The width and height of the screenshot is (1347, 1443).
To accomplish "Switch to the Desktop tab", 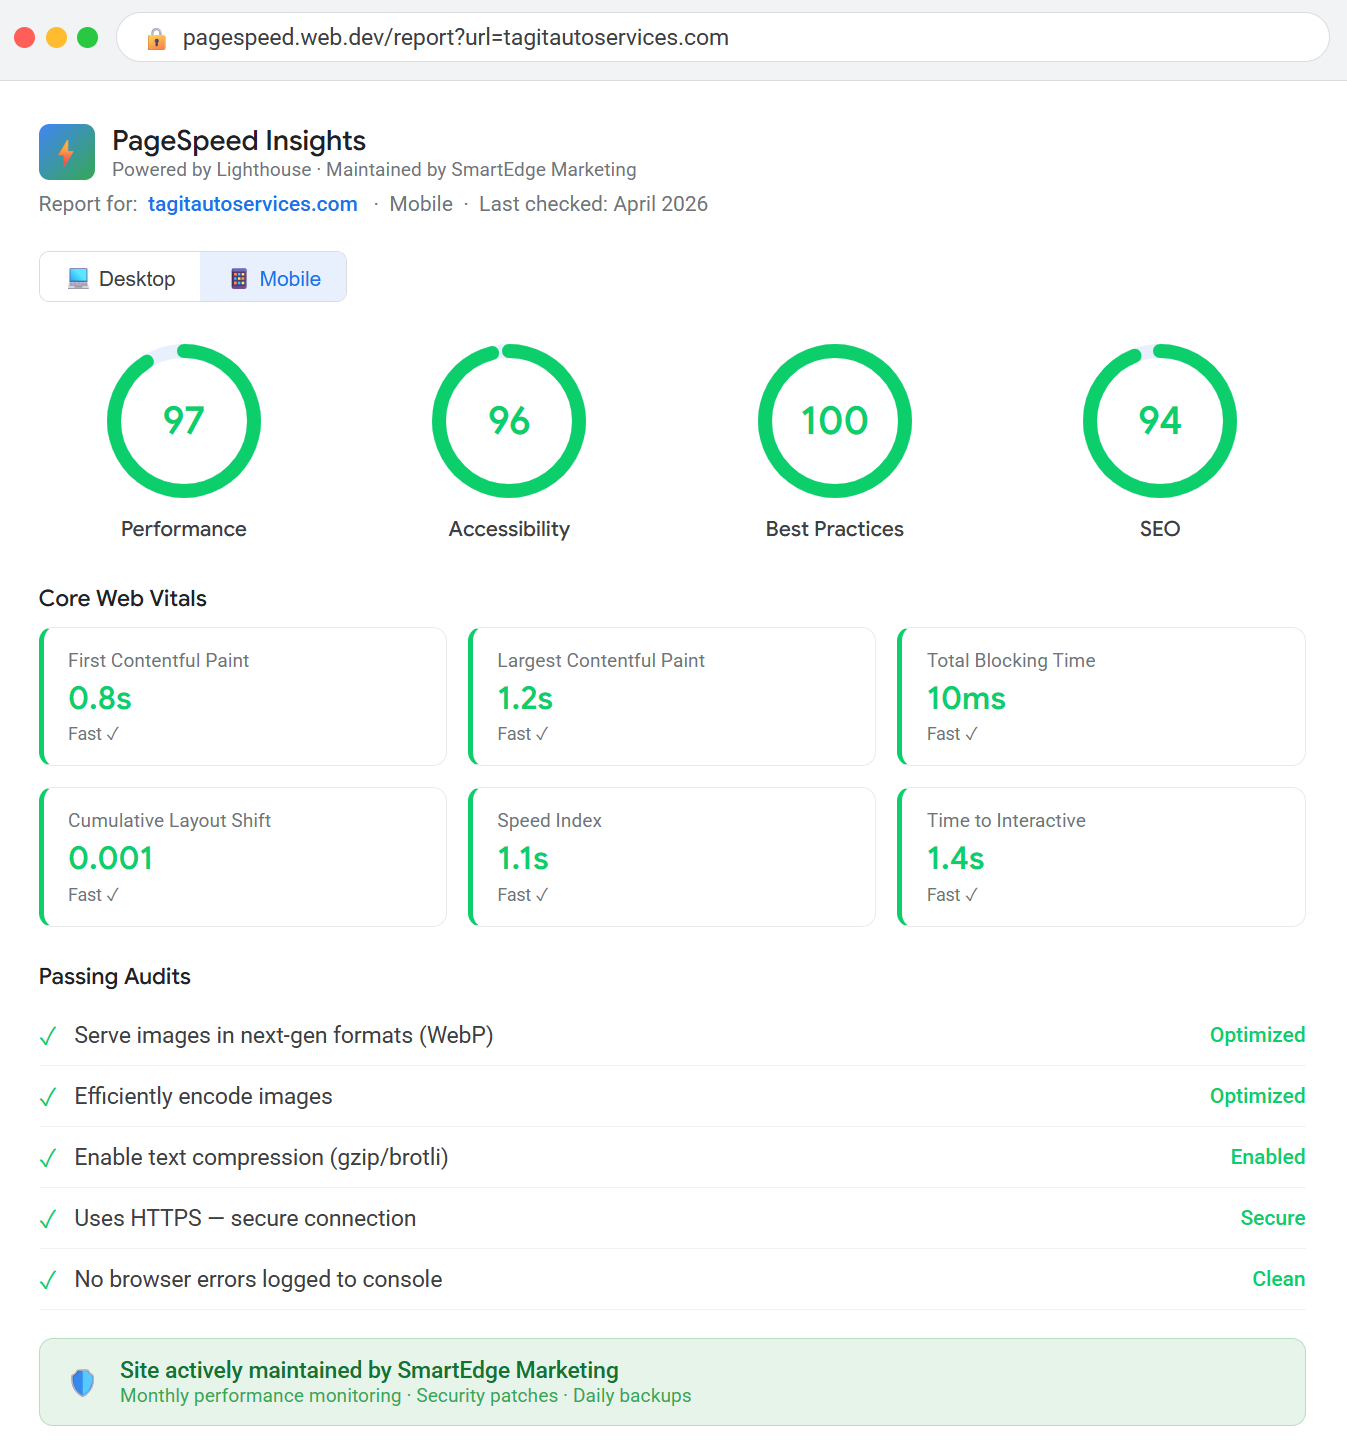I will 120,277.
